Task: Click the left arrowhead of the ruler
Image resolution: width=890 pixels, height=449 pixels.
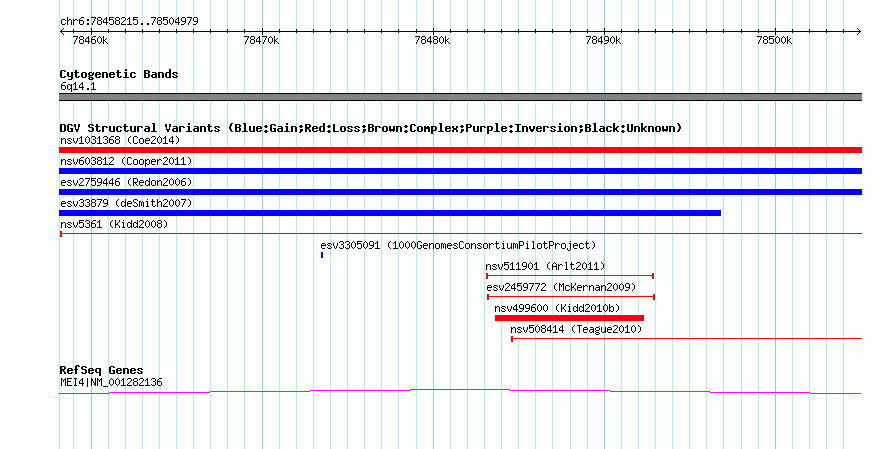Action: coord(62,32)
